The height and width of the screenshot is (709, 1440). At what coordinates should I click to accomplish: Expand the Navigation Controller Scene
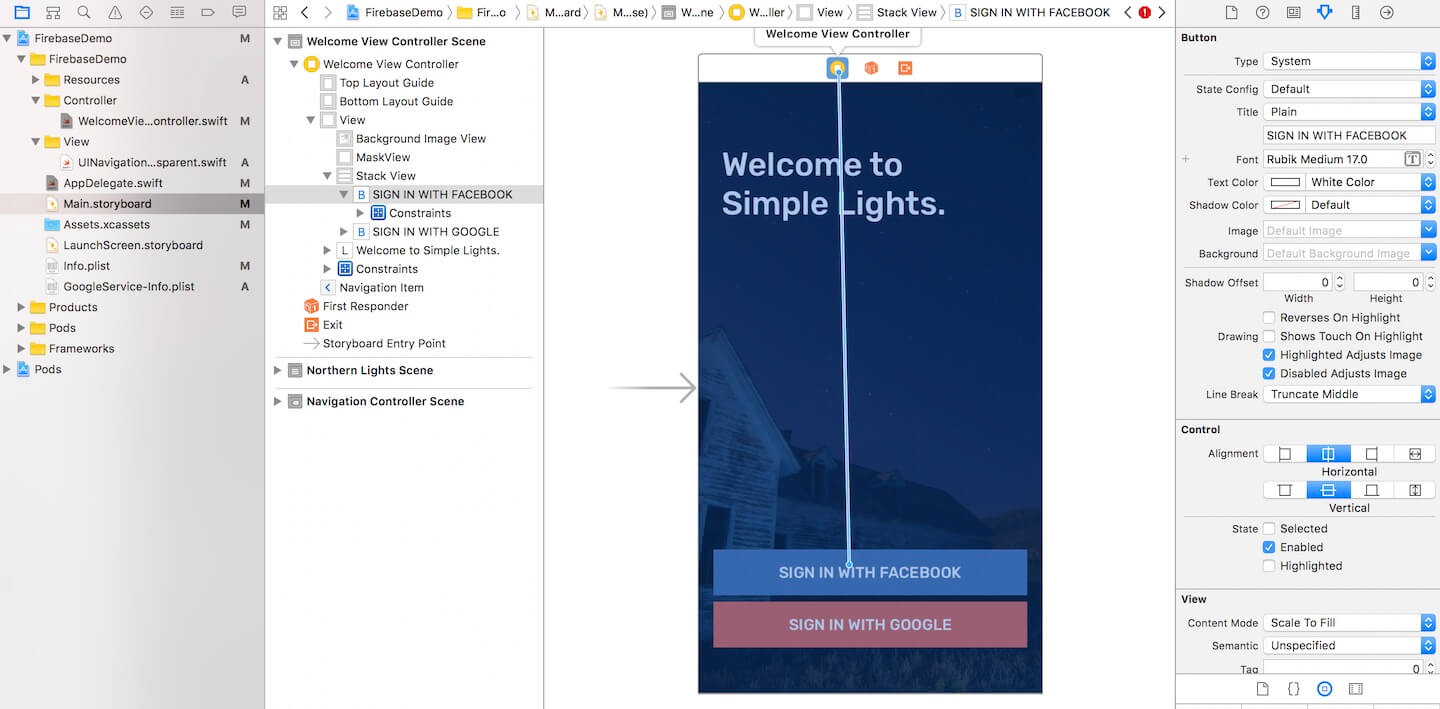tap(278, 401)
